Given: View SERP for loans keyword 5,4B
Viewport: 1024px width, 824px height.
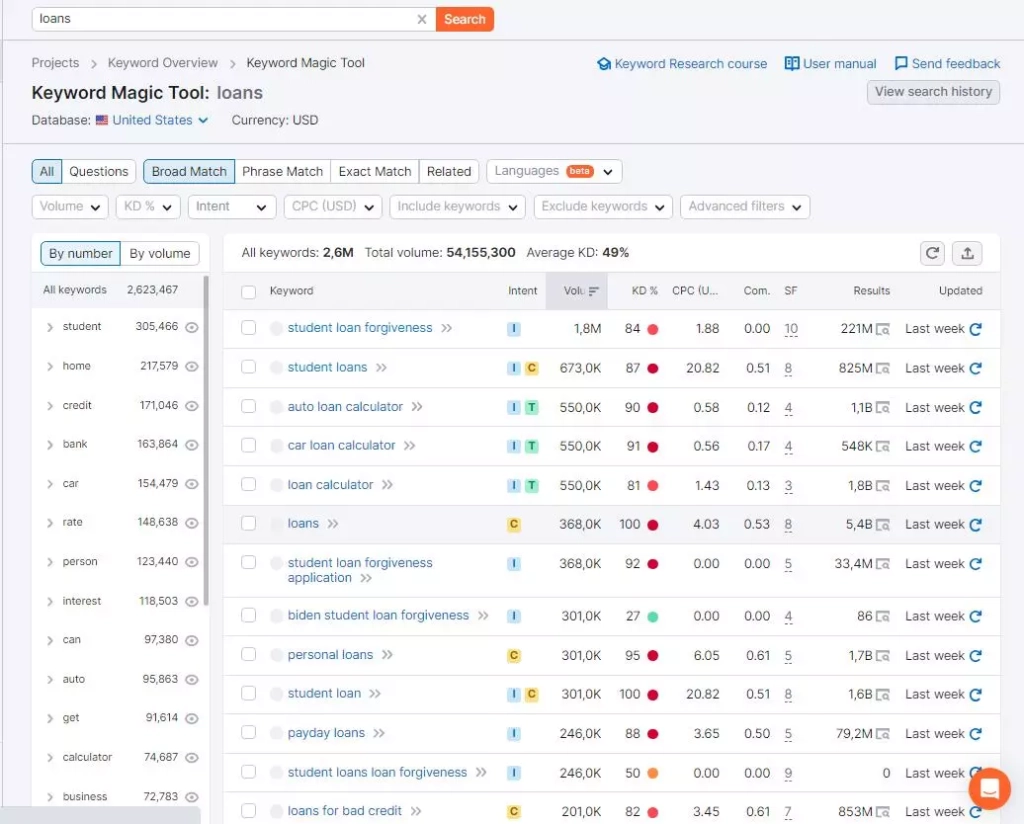Looking at the screenshot, I should pyautogui.click(x=882, y=525).
